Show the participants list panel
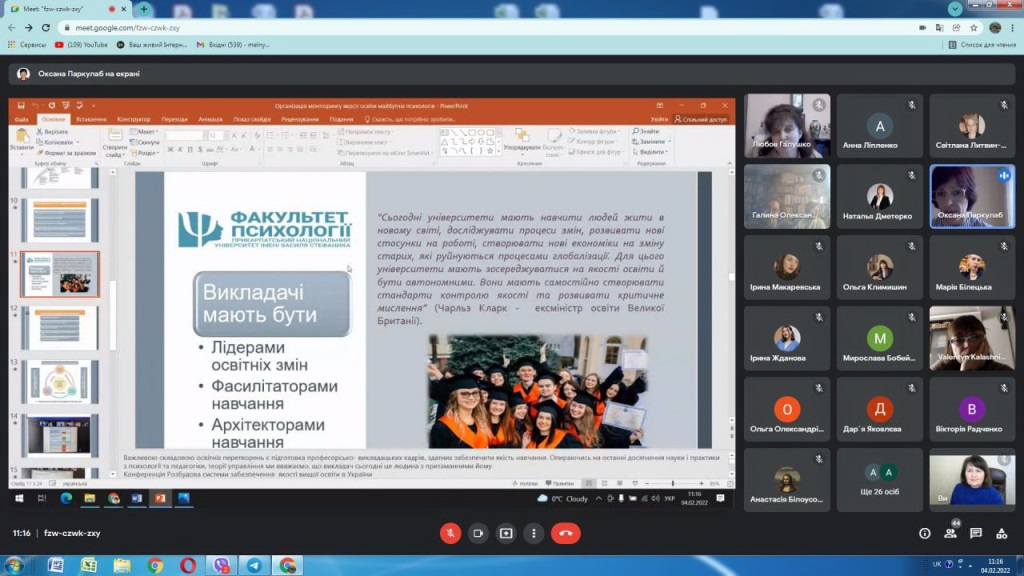Viewport: 1024px width, 576px height. [x=950, y=533]
